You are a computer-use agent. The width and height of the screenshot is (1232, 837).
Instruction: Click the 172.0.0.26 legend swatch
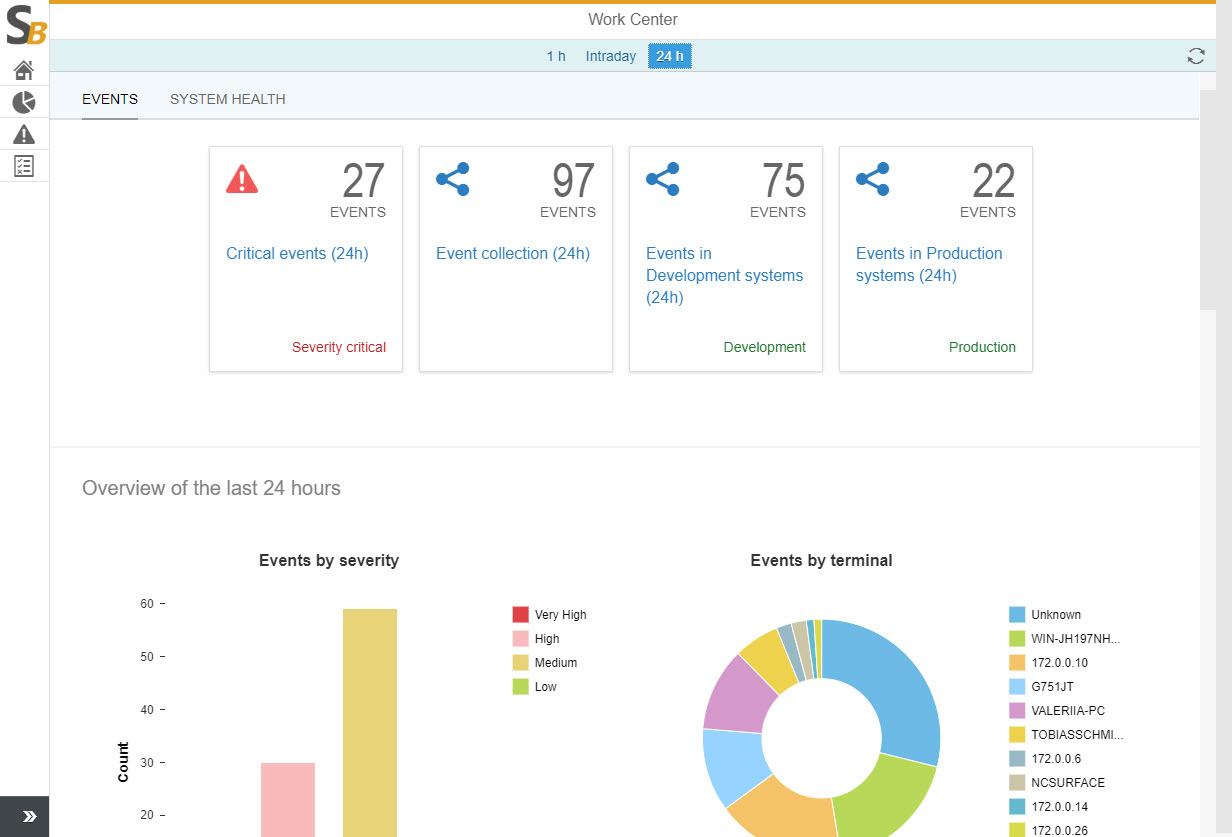coord(1017,830)
